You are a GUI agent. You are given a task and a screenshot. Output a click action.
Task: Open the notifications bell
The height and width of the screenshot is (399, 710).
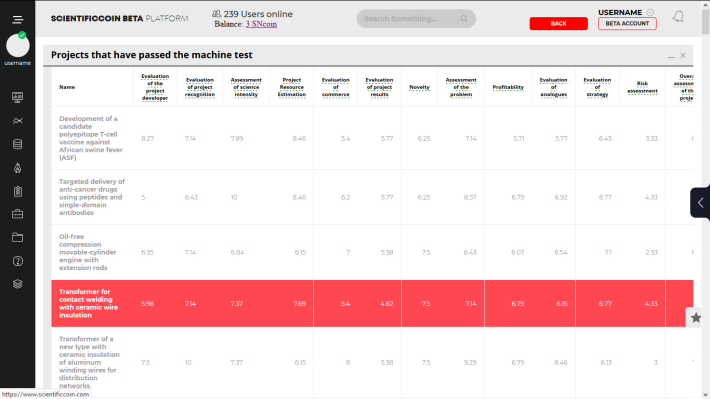pyautogui.click(x=678, y=17)
